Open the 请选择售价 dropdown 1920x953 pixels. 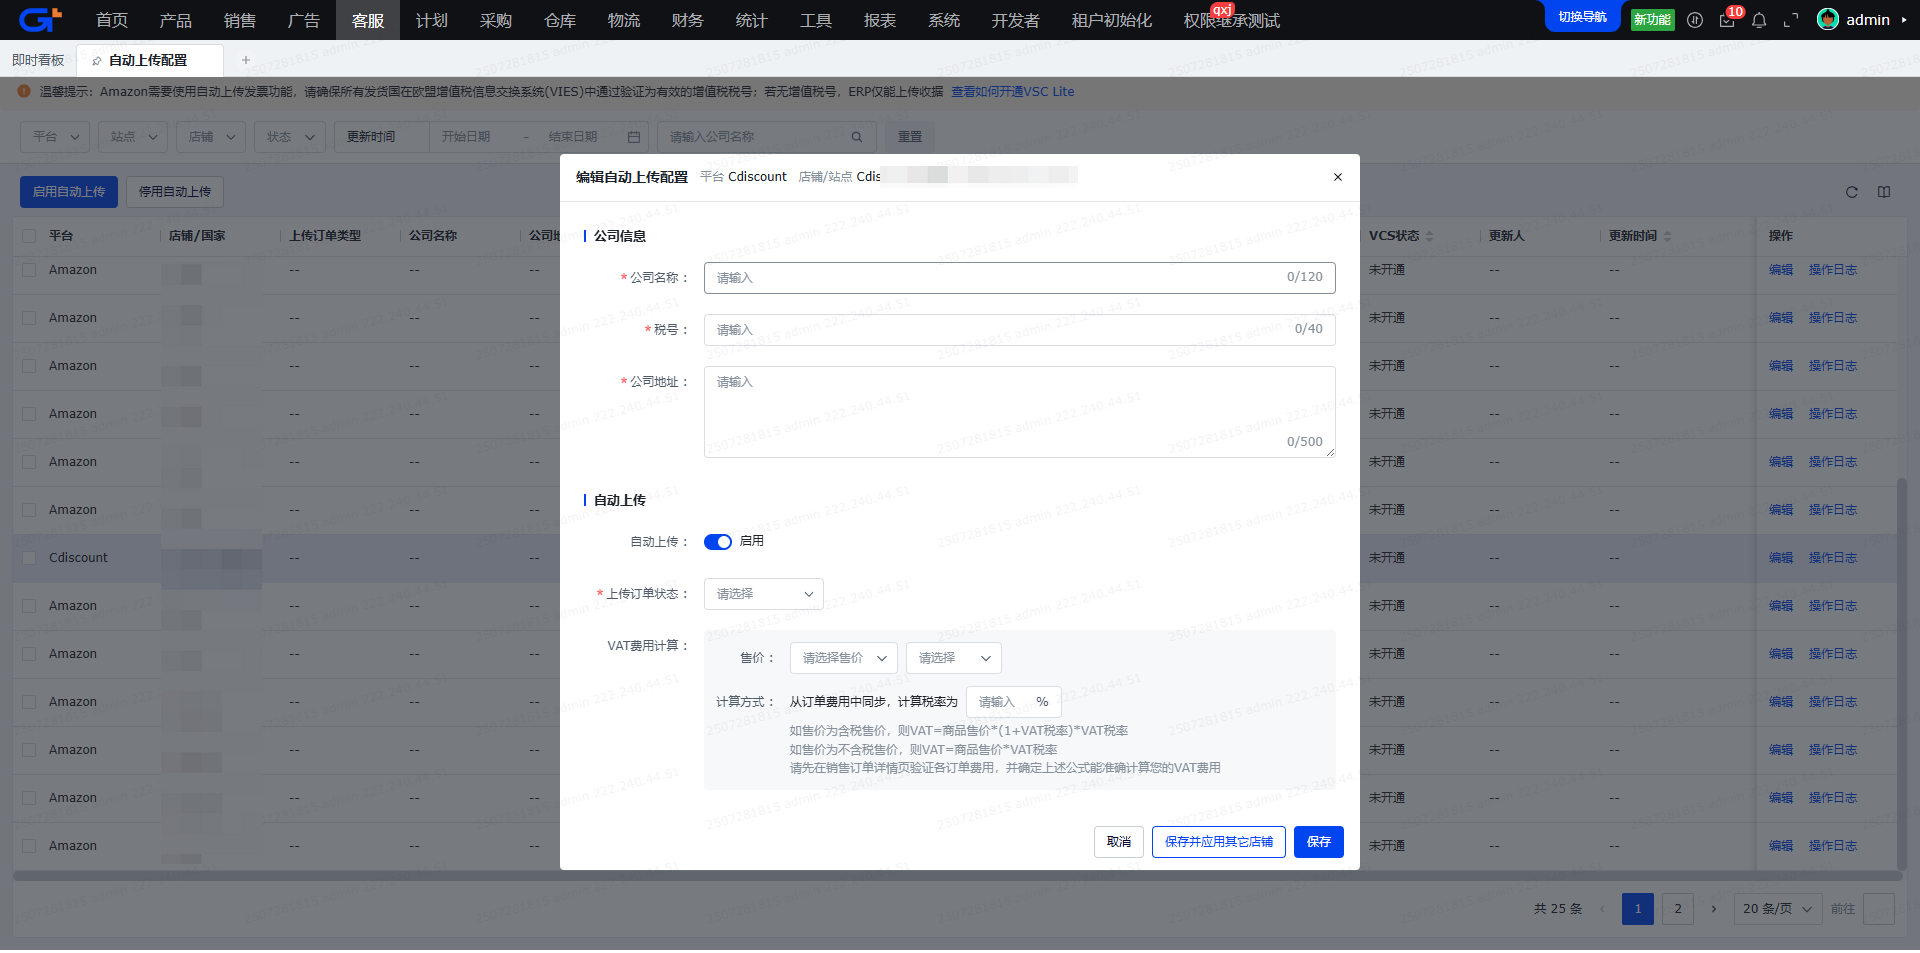[844, 658]
